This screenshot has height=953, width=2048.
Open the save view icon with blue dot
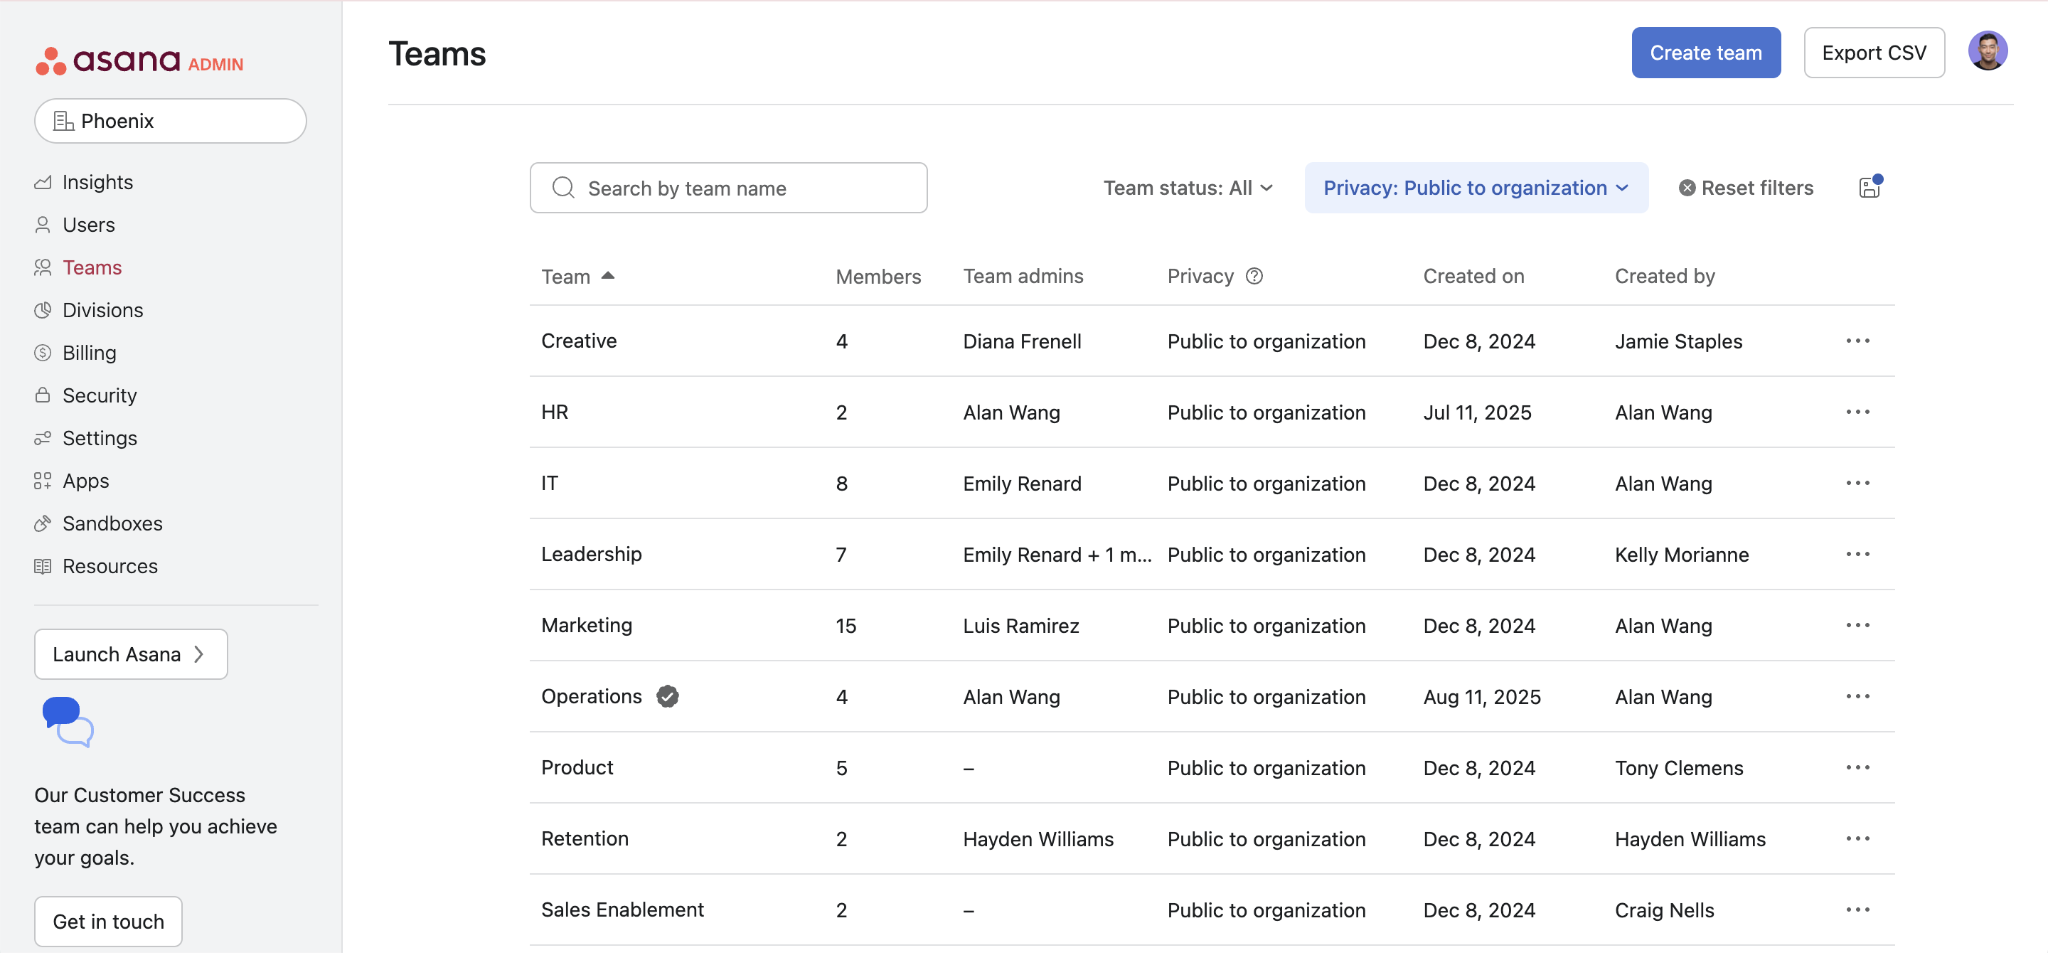[1870, 187]
